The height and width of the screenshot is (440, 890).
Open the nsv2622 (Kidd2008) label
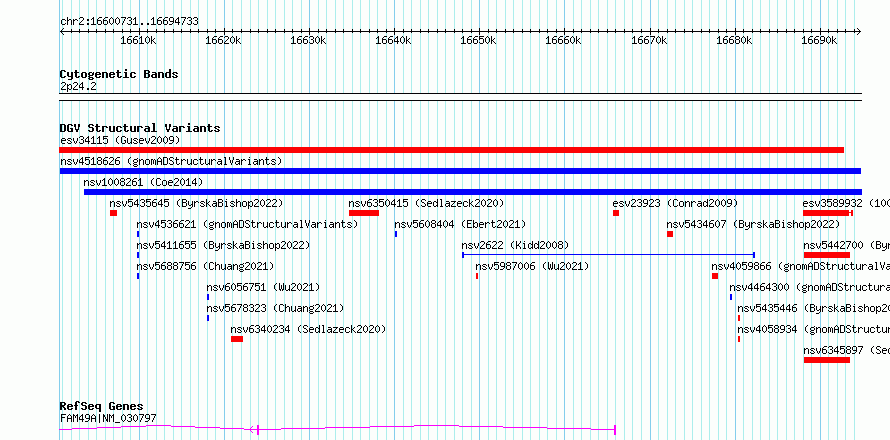point(515,245)
